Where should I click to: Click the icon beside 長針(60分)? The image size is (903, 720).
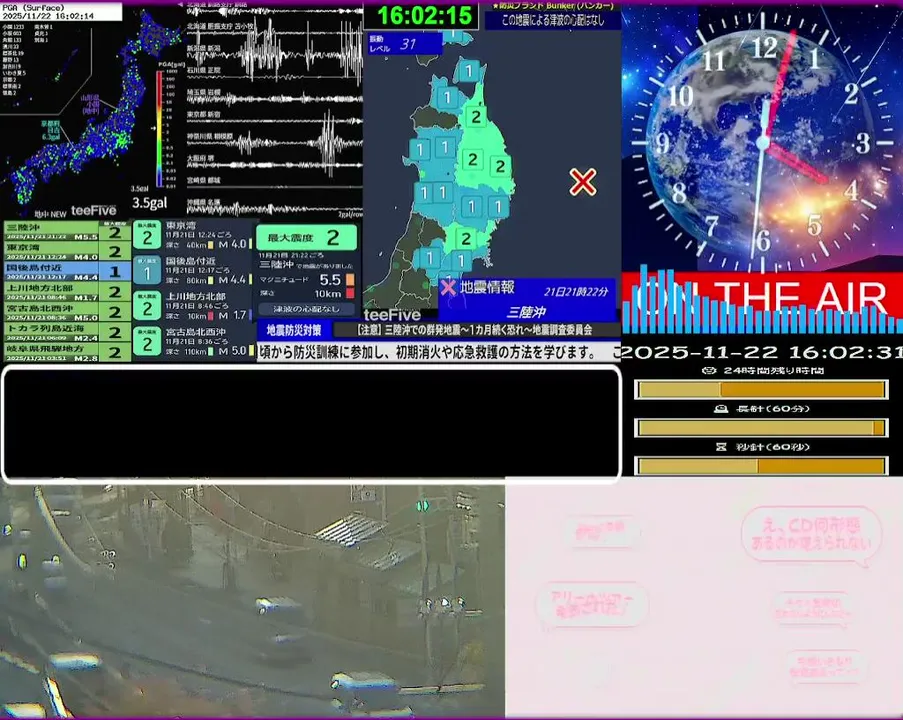click(x=721, y=409)
